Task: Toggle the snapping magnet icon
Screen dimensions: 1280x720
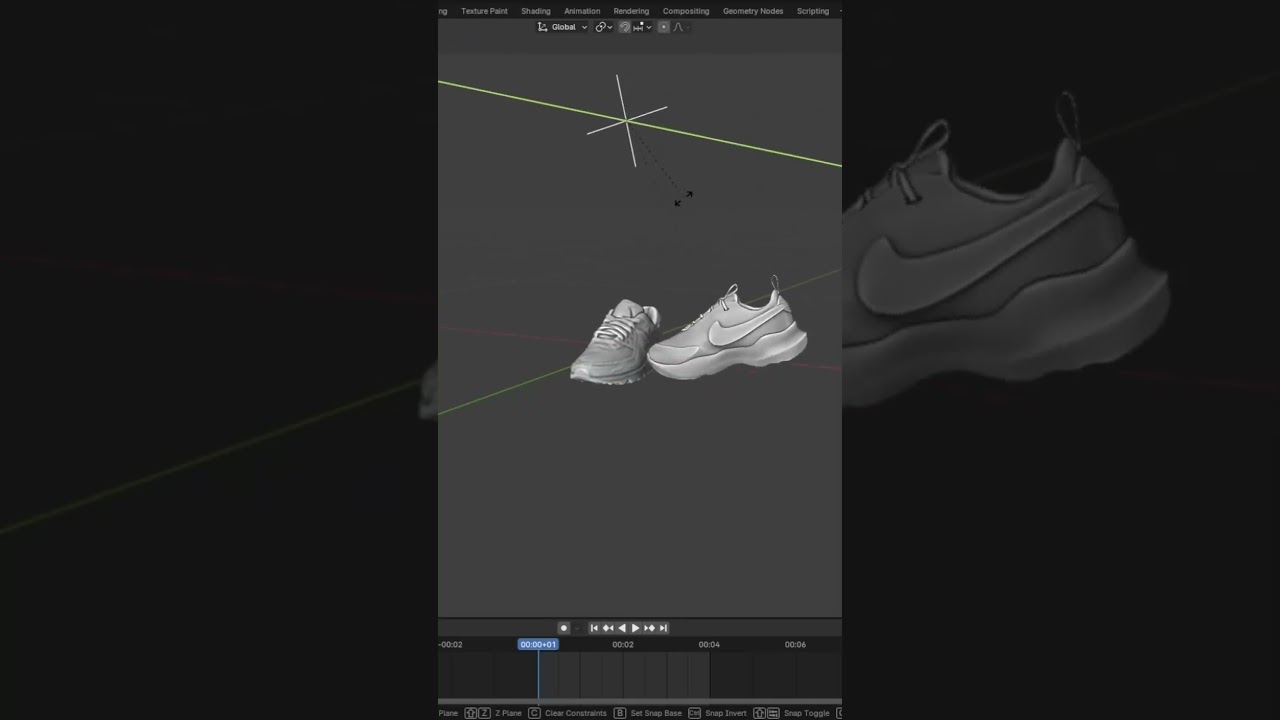Action: coord(625,27)
